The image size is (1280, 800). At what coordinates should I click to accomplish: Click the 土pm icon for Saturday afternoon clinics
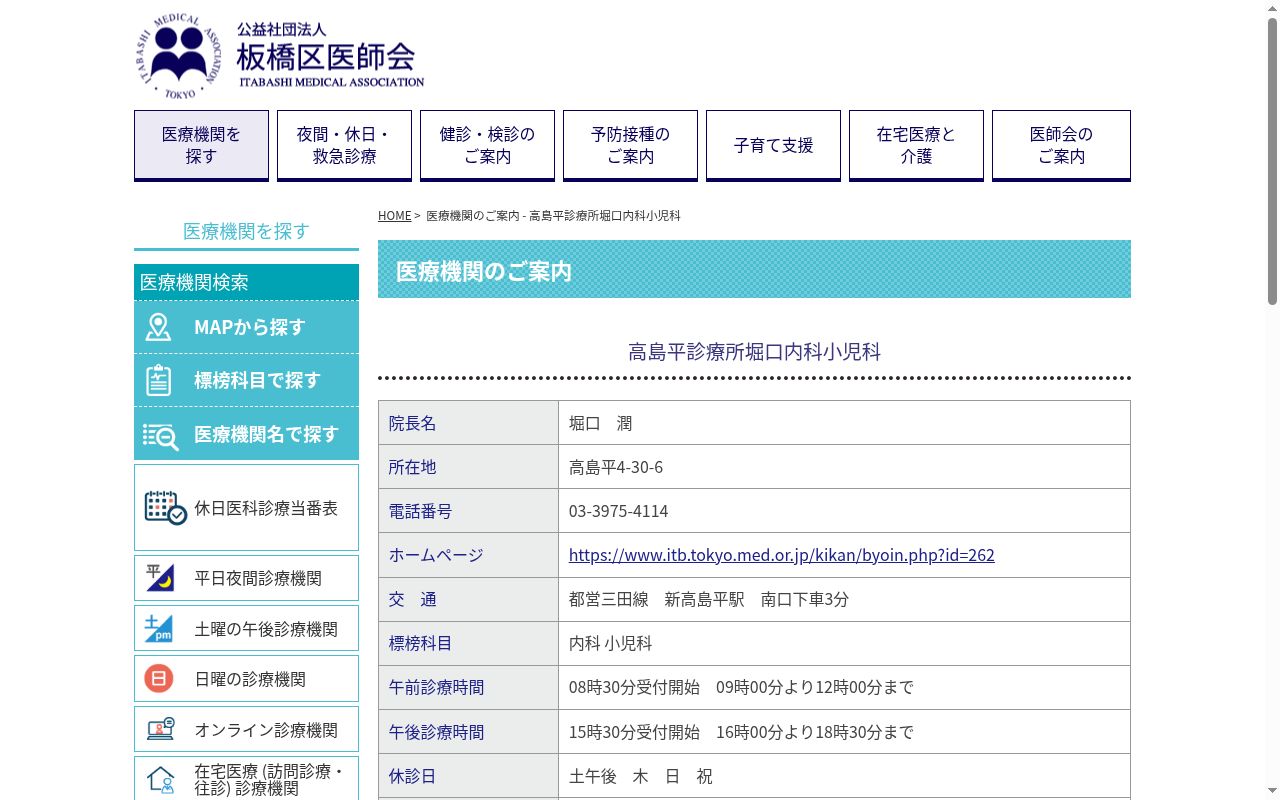[159, 629]
